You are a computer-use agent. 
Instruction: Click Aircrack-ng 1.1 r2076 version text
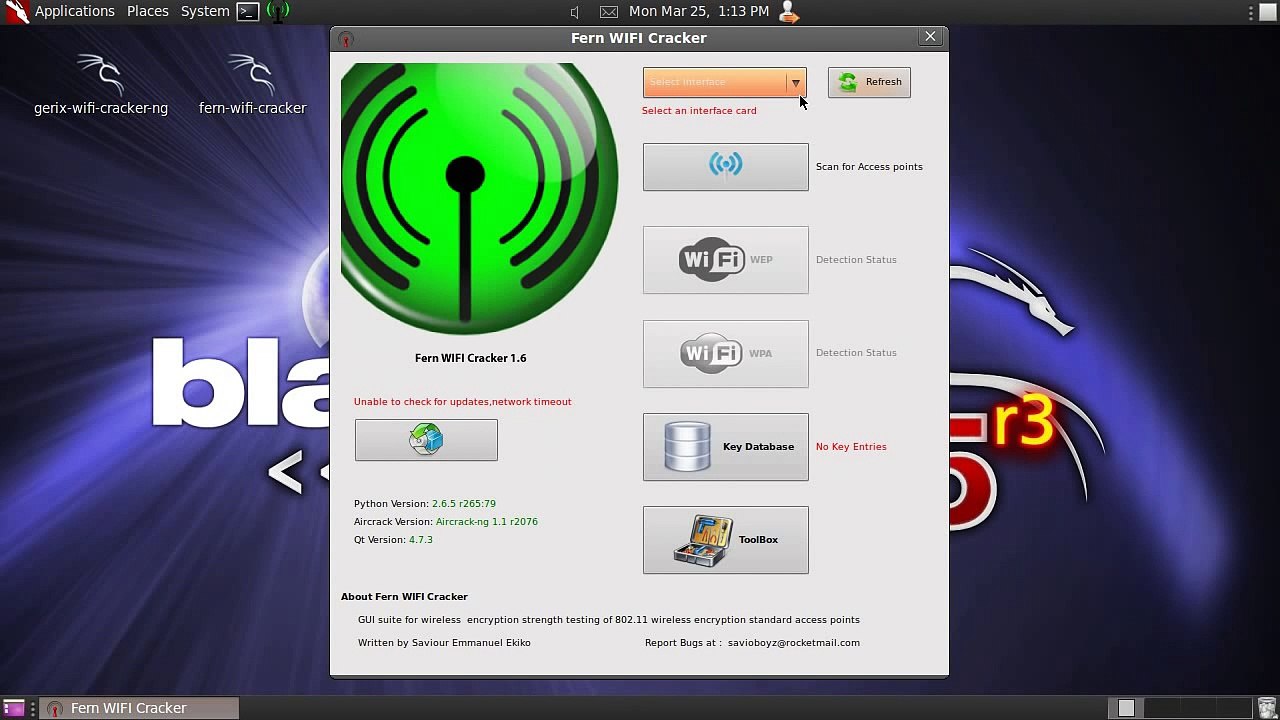coord(487,522)
